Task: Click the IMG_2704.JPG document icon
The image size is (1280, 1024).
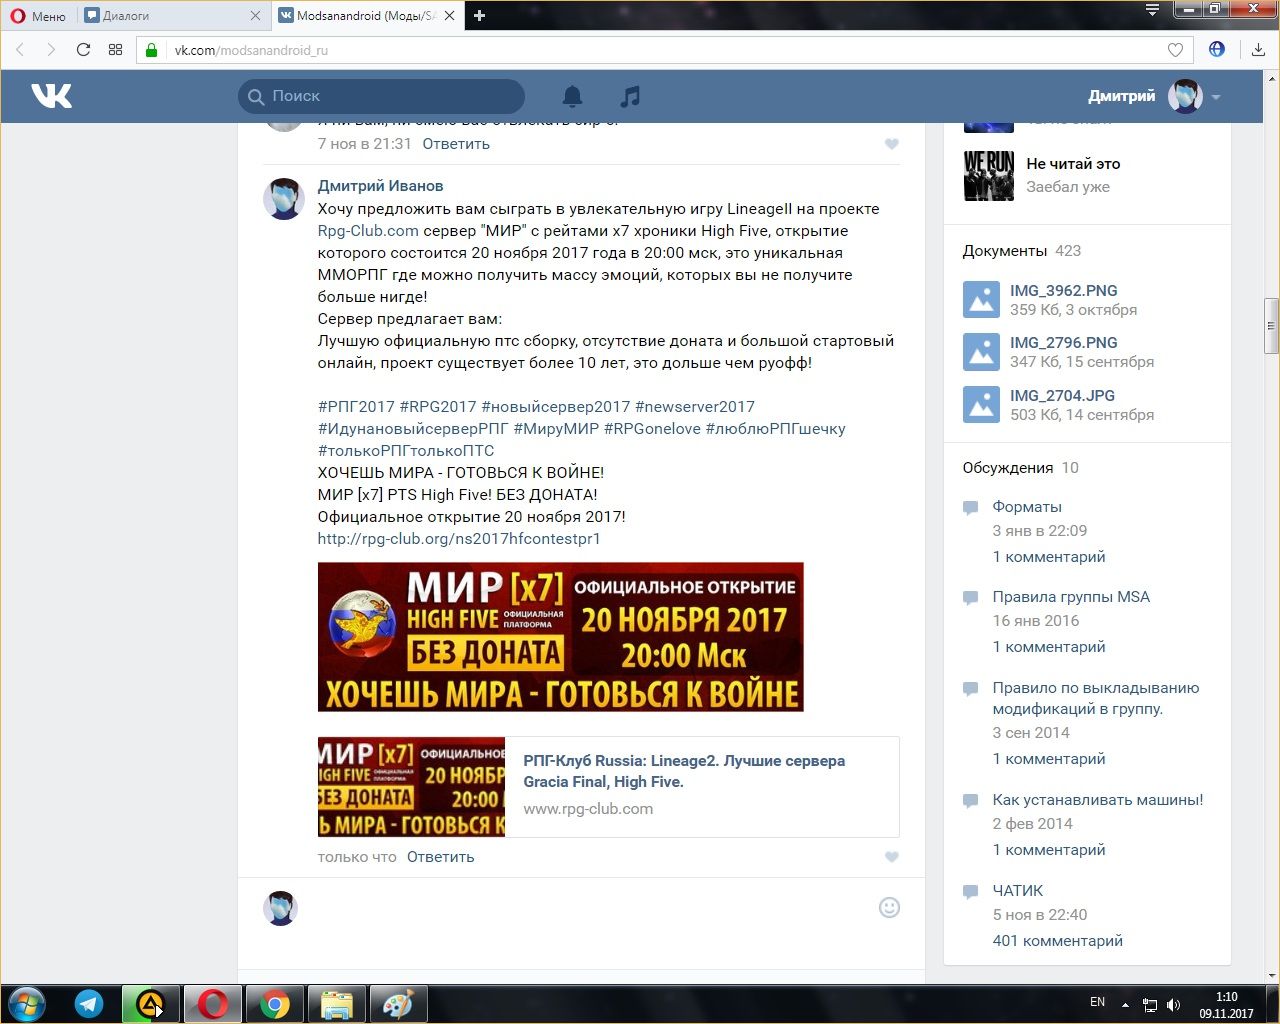Action: [981, 405]
